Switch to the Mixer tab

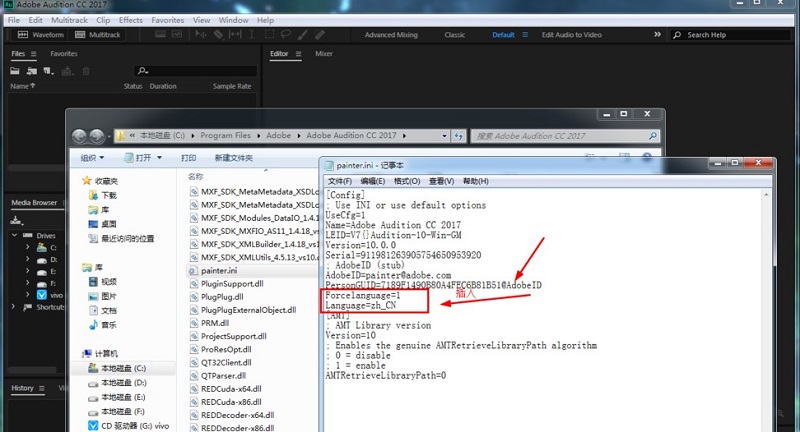coord(324,54)
